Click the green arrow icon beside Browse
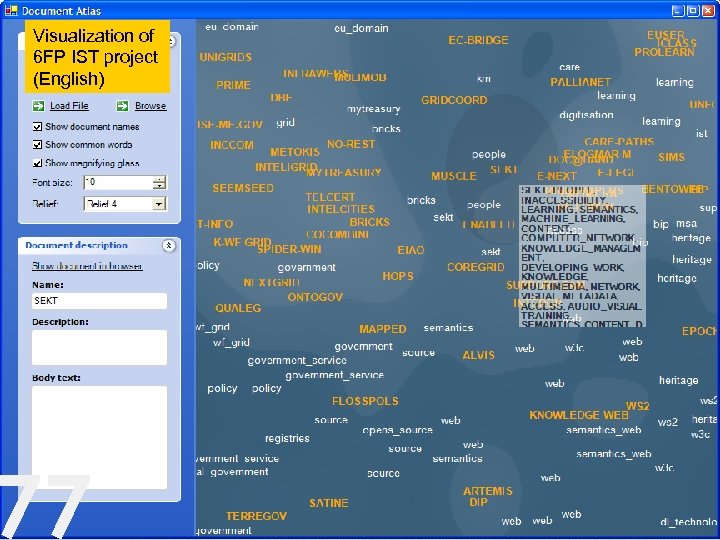Viewport: 720px width, 540px height. click(x=122, y=106)
